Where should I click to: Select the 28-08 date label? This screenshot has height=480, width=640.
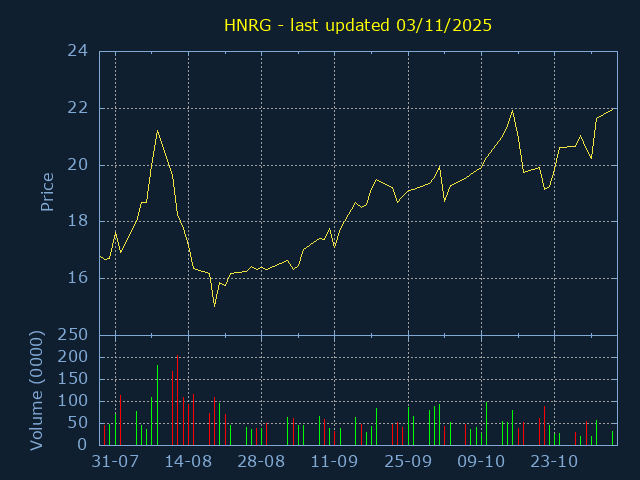[x=261, y=462]
